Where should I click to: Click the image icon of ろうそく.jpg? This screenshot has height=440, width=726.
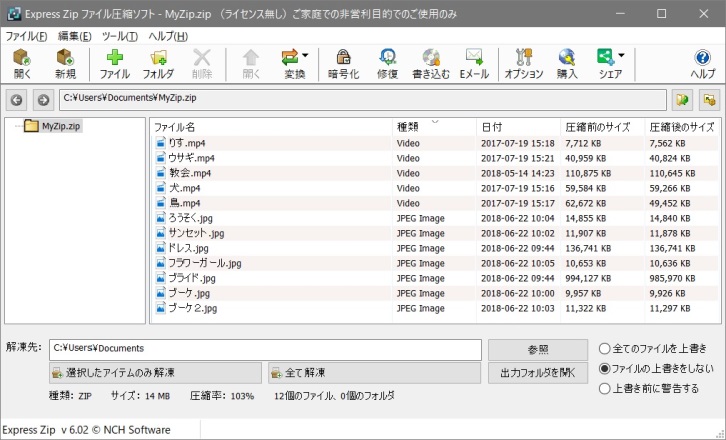(x=160, y=218)
